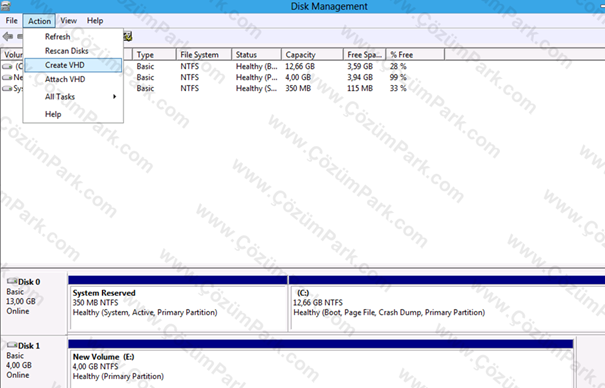The image size is (605, 388).
Task: Close the open Action menu
Action: coord(39,21)
